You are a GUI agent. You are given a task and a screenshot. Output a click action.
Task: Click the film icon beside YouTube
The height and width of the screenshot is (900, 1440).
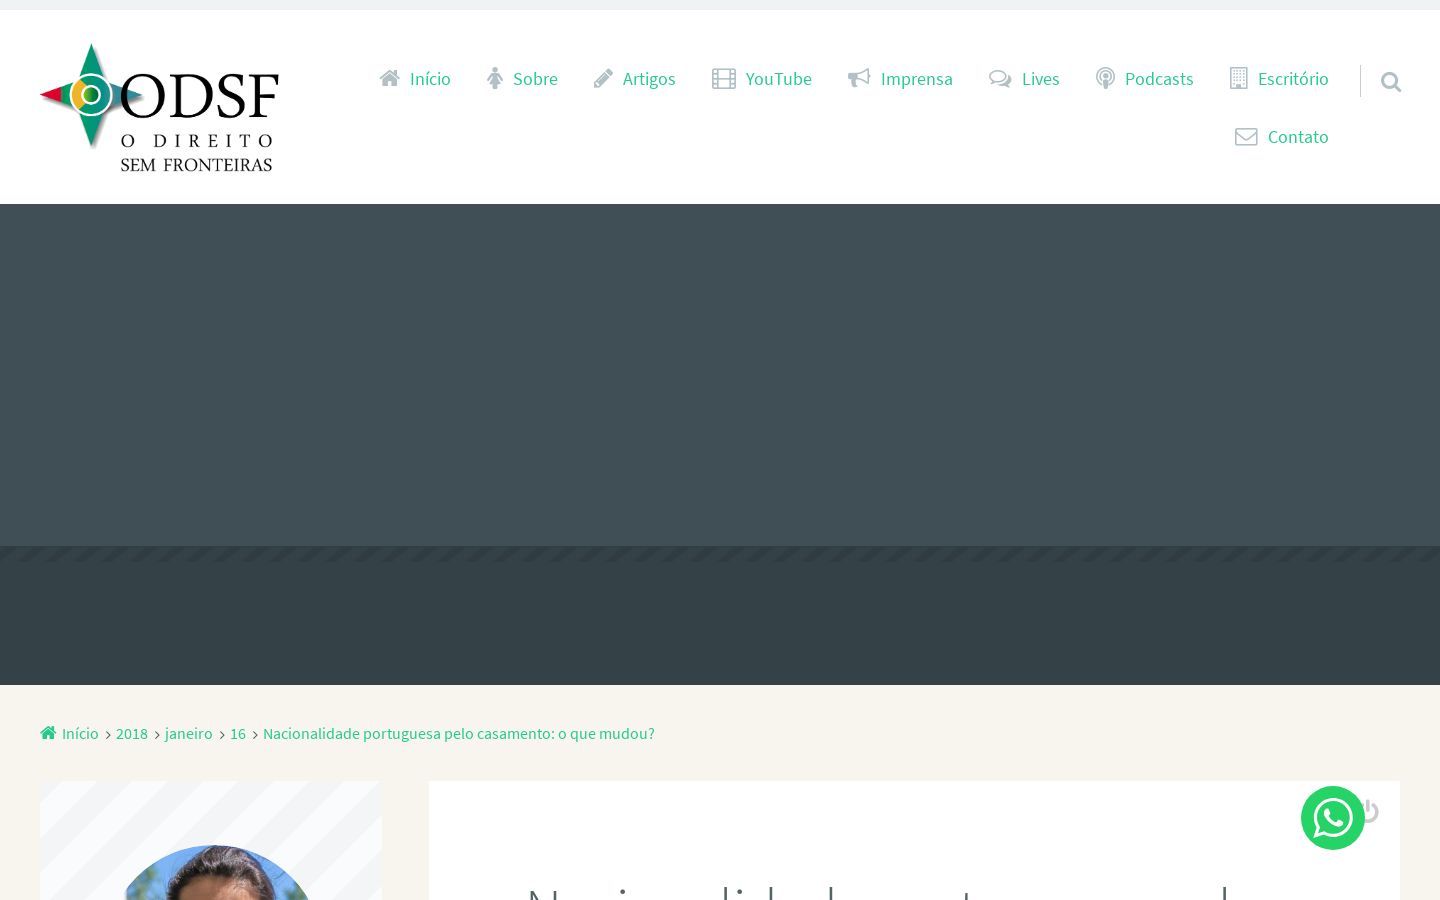[724, 78]
